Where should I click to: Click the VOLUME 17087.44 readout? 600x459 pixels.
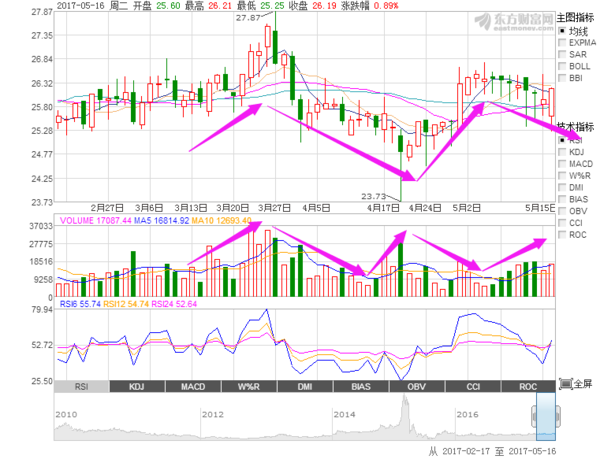[x=96, y=221]
